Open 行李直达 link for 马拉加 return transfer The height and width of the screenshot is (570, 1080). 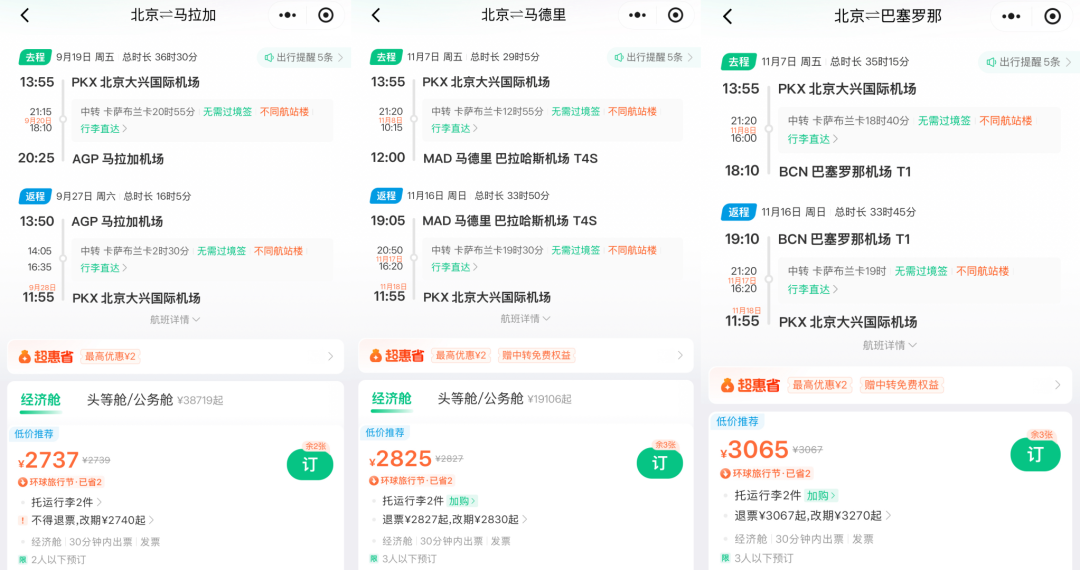[x=103, y=268]
